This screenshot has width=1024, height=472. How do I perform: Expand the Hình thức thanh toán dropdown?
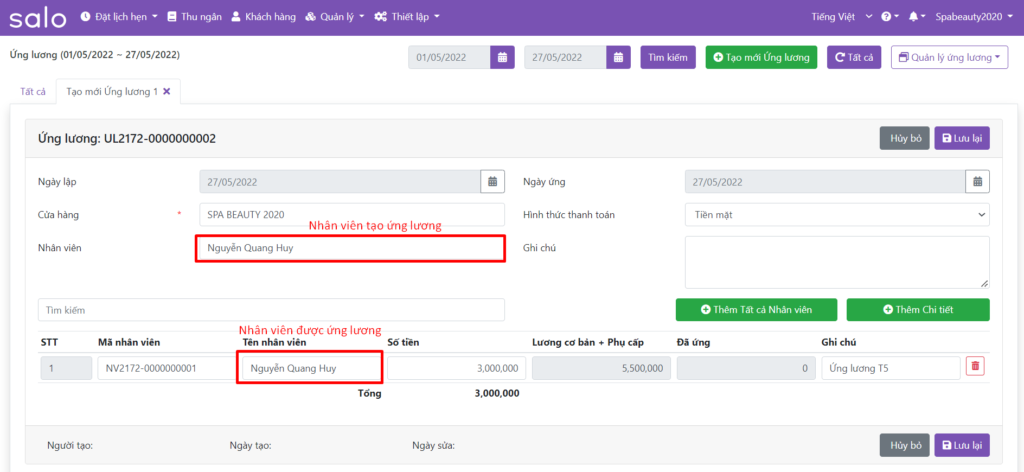pos(837,215)
